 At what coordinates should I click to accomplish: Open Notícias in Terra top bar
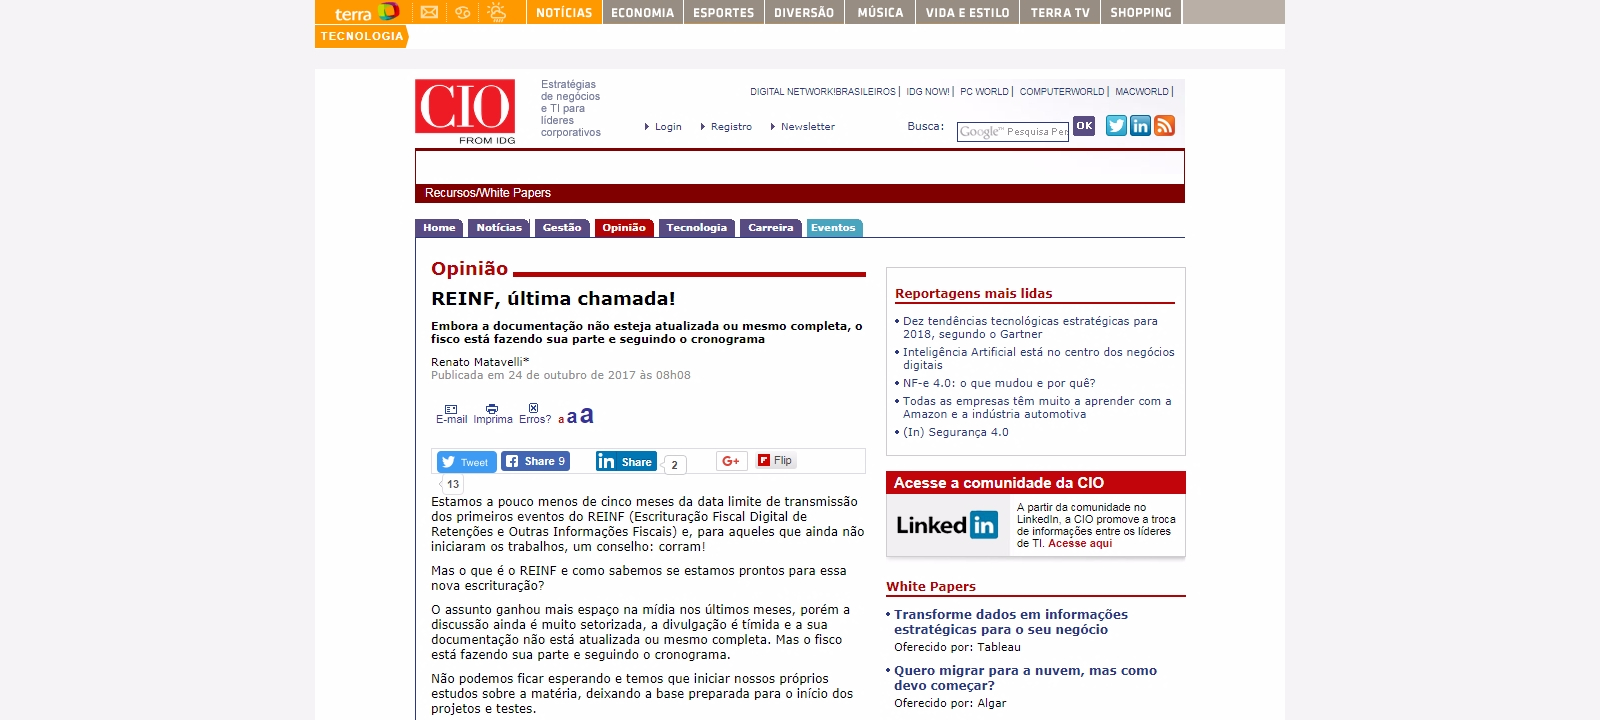564,12
